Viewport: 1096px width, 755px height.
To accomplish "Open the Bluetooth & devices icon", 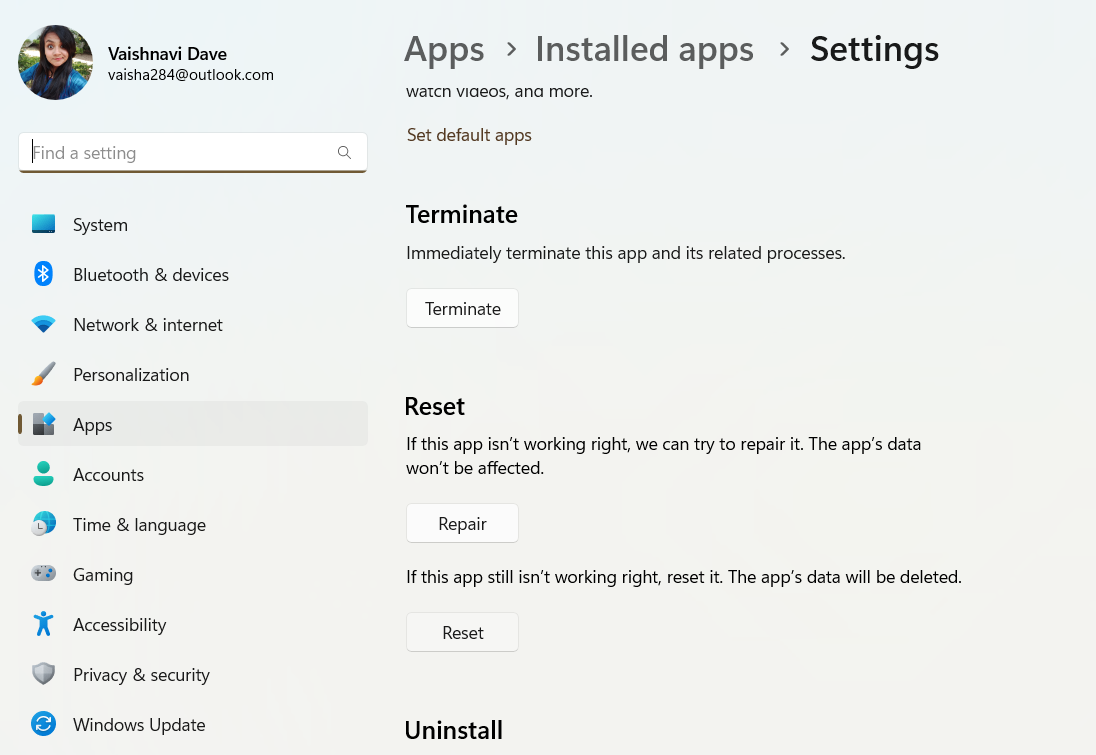I will tap(43, 275).
